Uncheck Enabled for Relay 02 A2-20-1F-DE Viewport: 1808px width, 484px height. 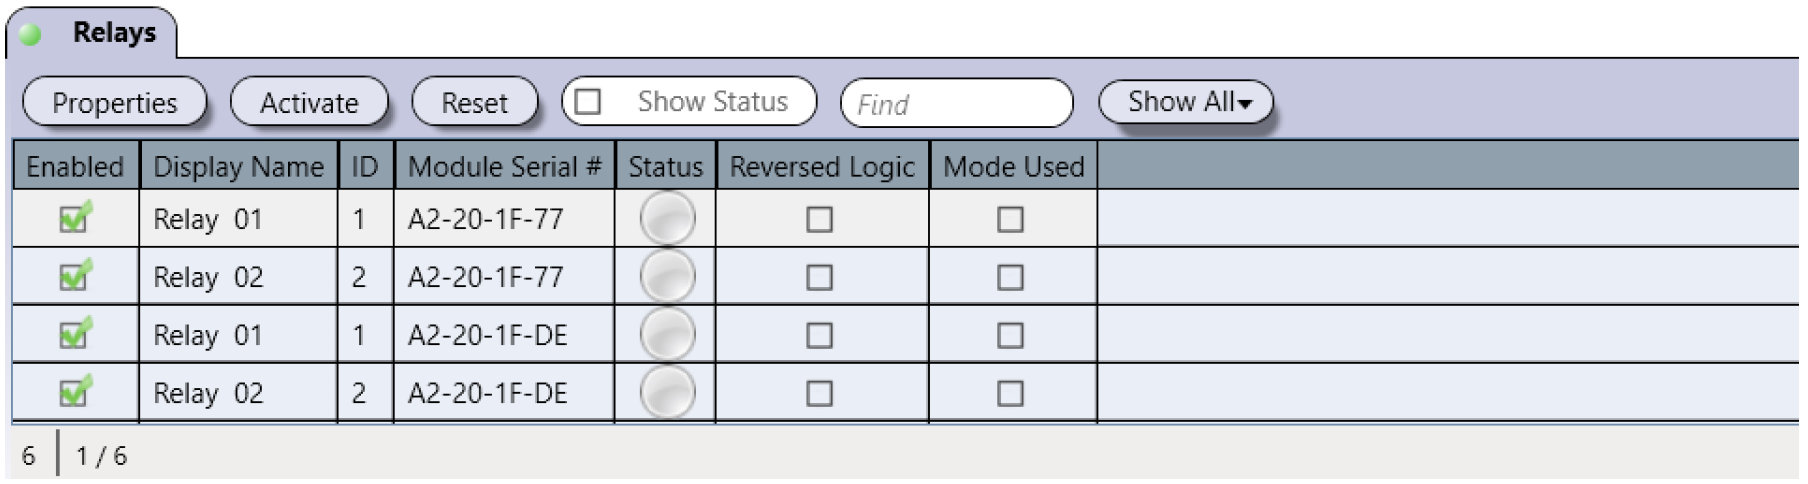coord(76,391)
